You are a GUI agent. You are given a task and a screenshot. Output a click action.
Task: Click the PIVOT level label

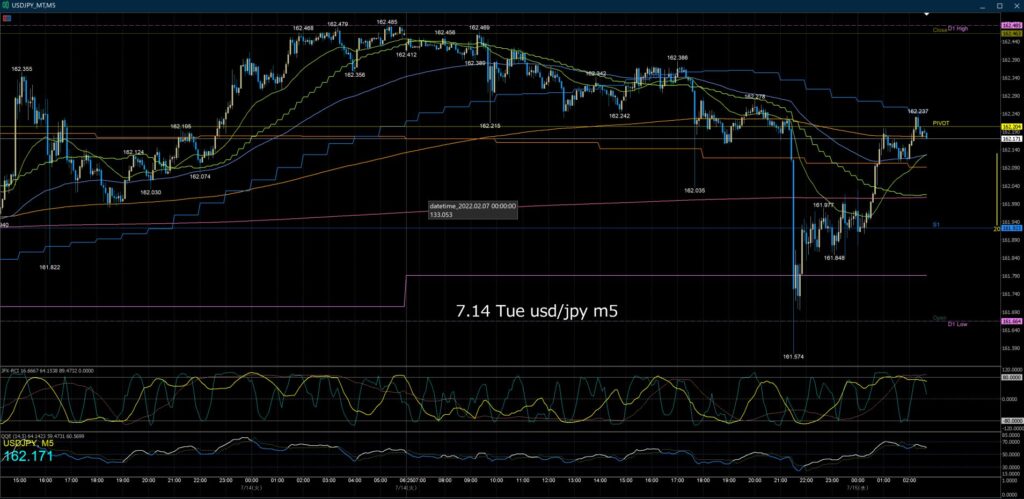click(940, 123)
